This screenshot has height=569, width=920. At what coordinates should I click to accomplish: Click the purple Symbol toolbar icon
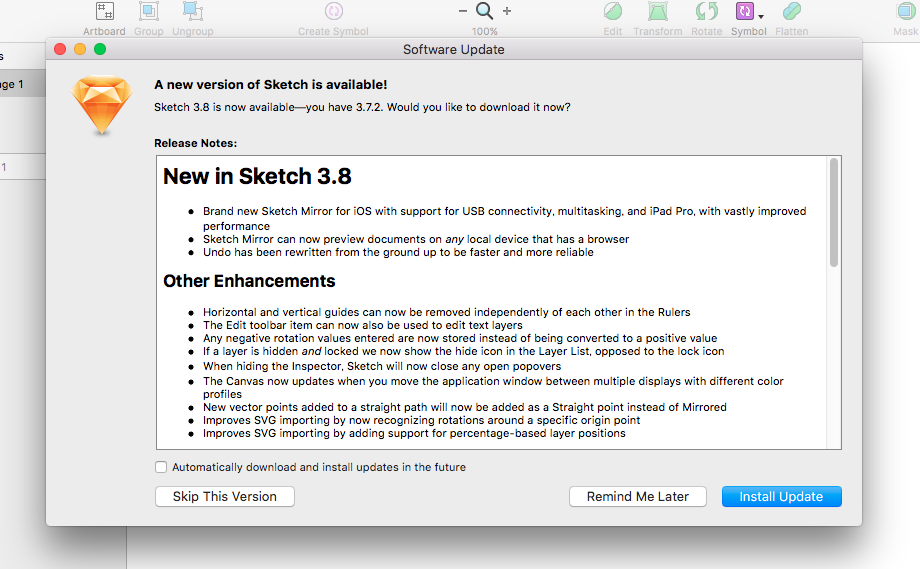coord(745,11)
